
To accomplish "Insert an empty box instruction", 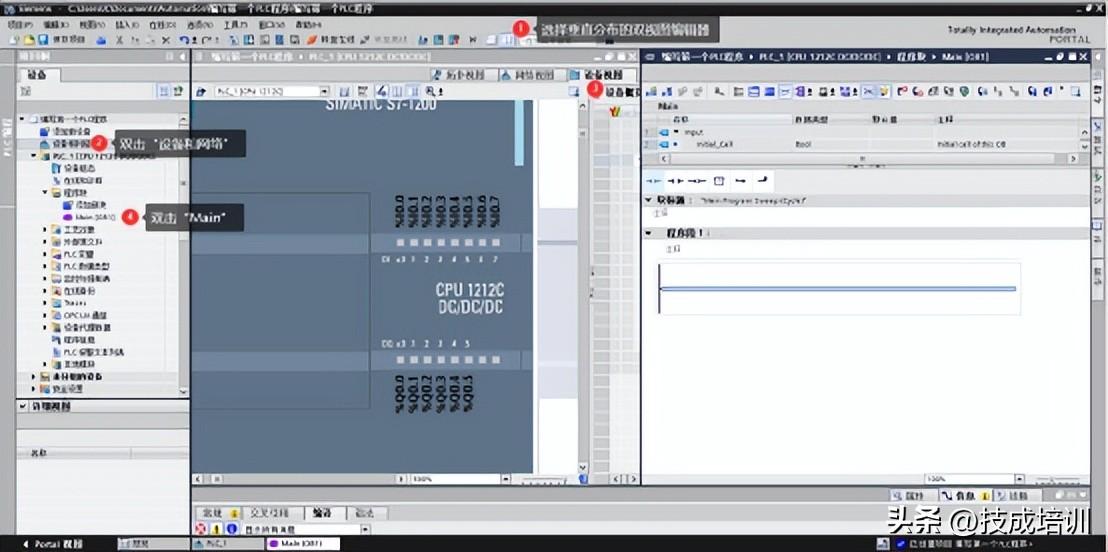I will tap(719, 181).
